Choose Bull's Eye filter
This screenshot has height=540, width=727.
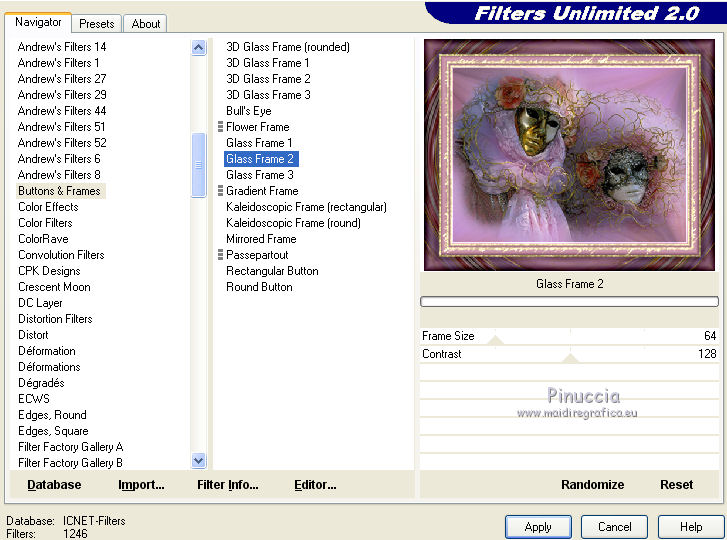[x=249, y=111]
